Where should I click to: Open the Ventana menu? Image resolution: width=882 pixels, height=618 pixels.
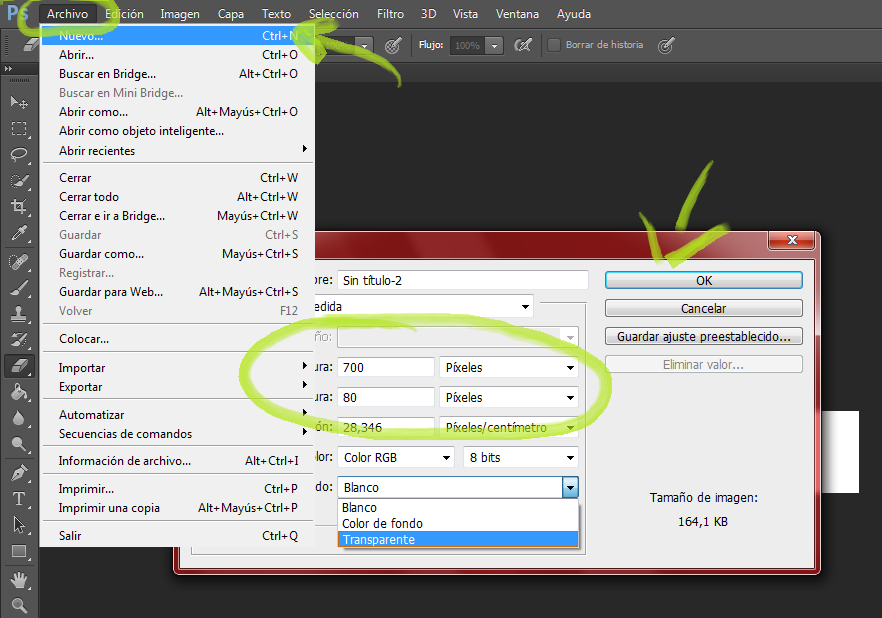(x=517, y=13)
